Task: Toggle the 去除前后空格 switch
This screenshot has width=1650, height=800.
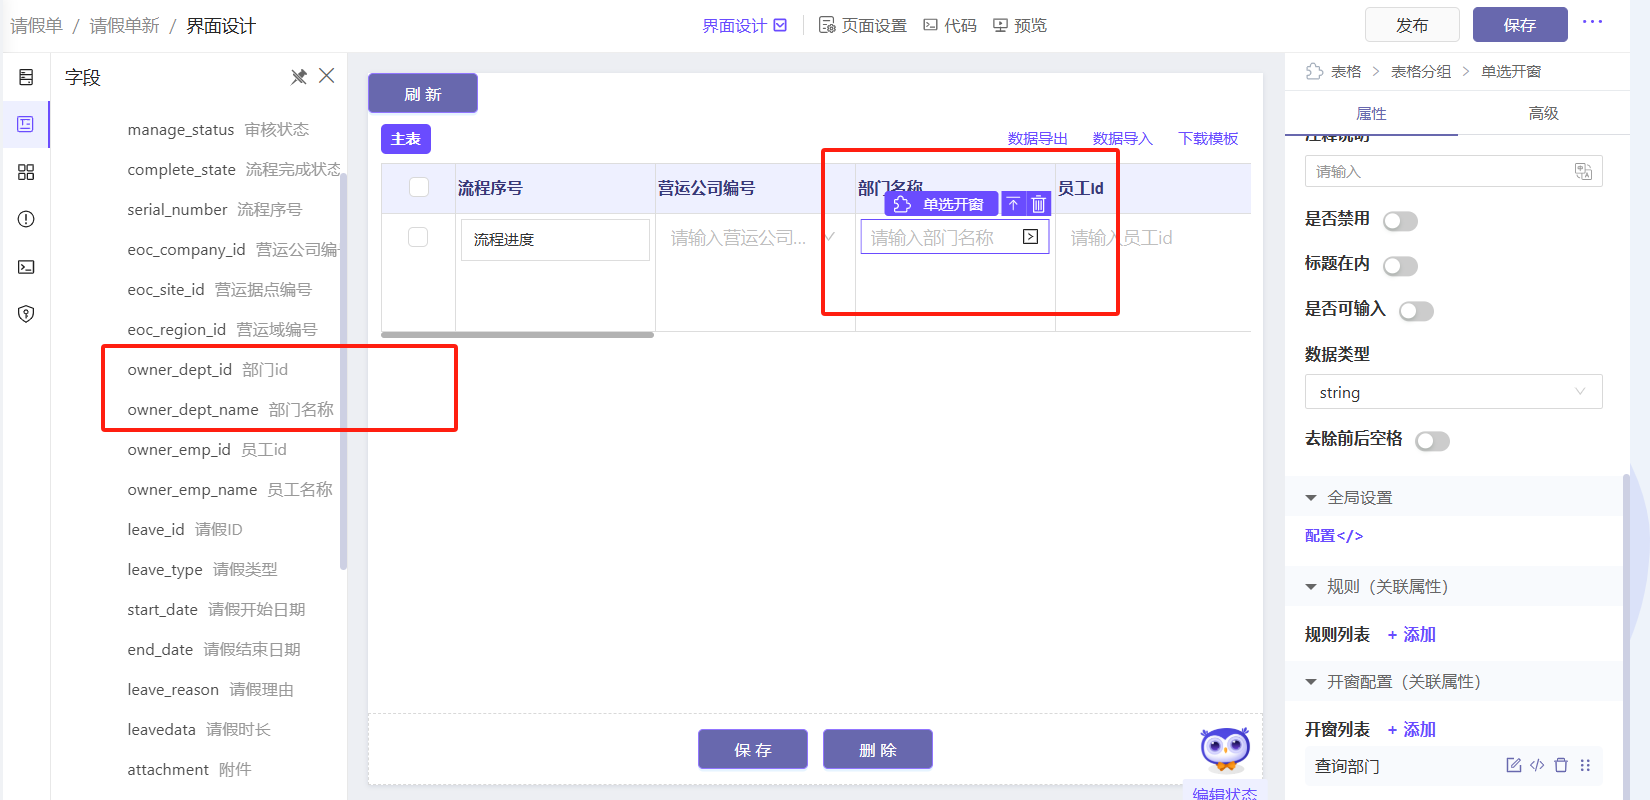Action: click(x=1432, y=441)
